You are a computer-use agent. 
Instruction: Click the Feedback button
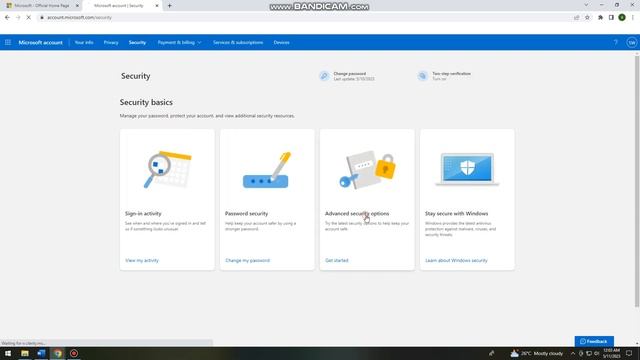click(594, 341)
